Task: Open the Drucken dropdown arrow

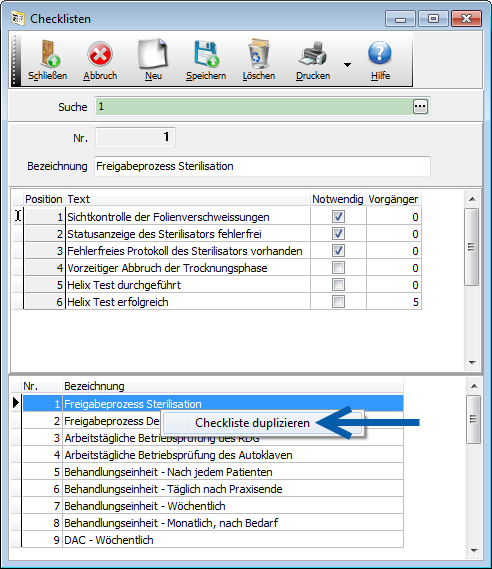Action: pyautogui.click(x=347, y=65)
